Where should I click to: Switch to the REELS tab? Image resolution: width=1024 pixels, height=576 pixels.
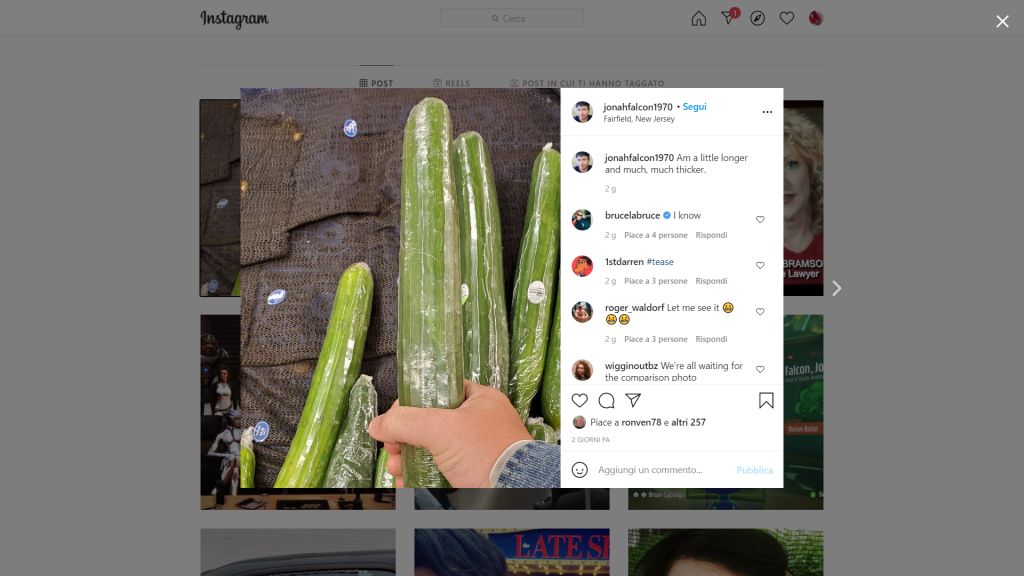tap(451, 83)
